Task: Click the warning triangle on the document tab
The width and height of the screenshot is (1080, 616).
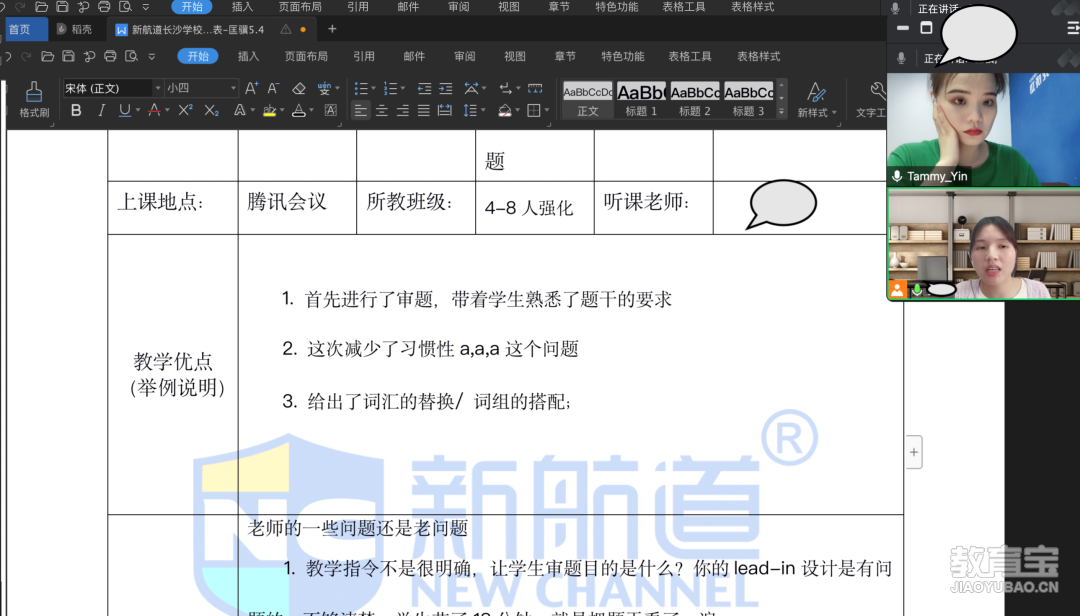Action: [285, 29]
